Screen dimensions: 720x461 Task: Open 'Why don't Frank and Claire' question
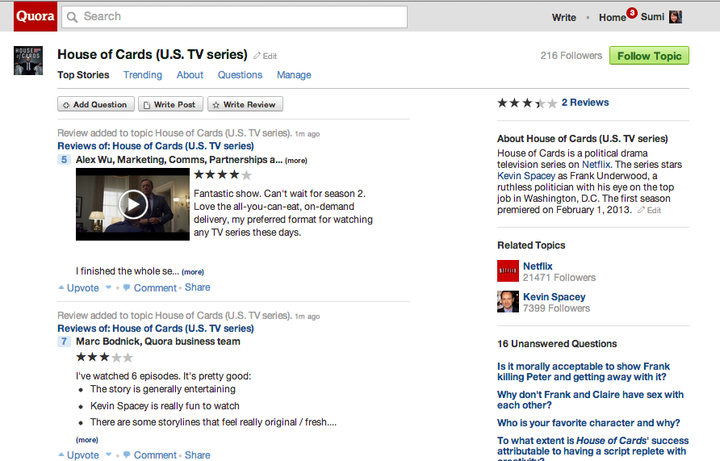pyautogui.click(x=590, y=400)
